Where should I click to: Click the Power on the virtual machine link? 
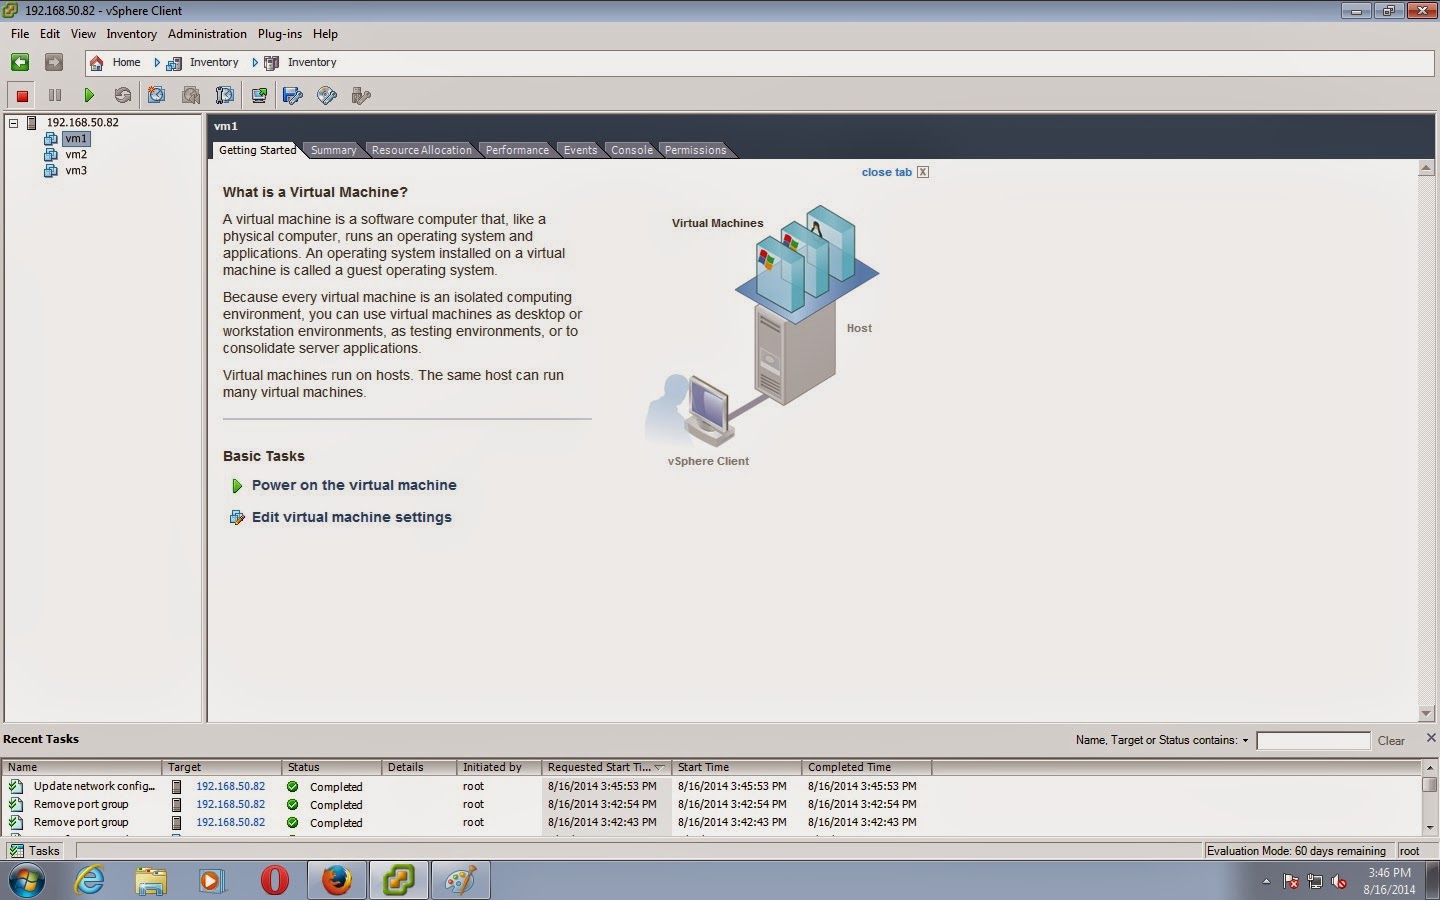[x=354, y=486]
